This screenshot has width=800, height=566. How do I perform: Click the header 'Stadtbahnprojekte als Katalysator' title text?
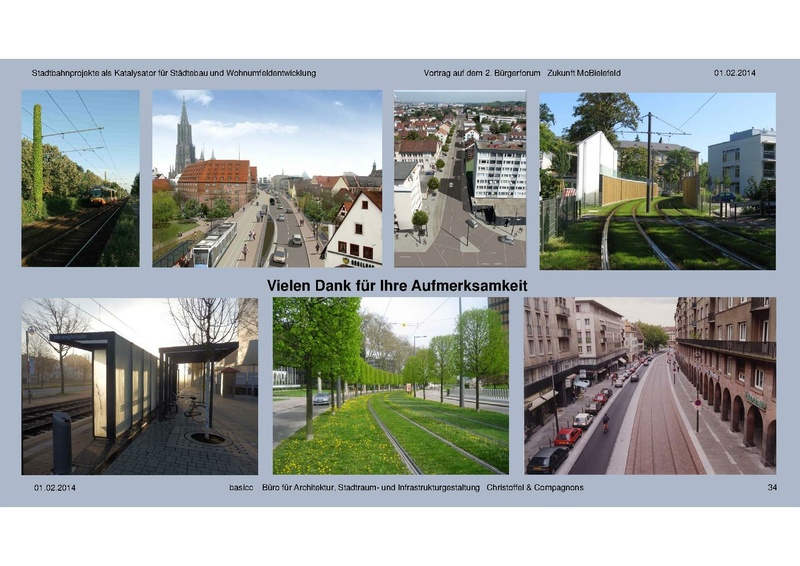(x=174, y=73)
